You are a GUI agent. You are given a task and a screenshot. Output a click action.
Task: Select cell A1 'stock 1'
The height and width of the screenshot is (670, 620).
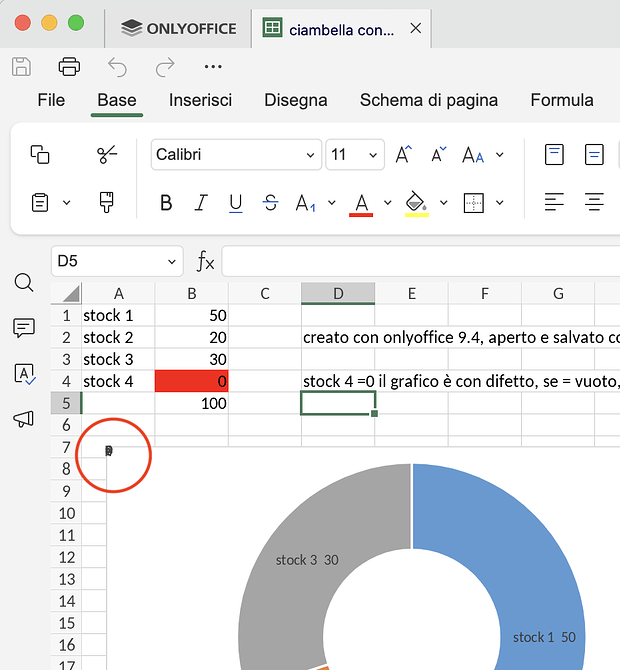118,316
